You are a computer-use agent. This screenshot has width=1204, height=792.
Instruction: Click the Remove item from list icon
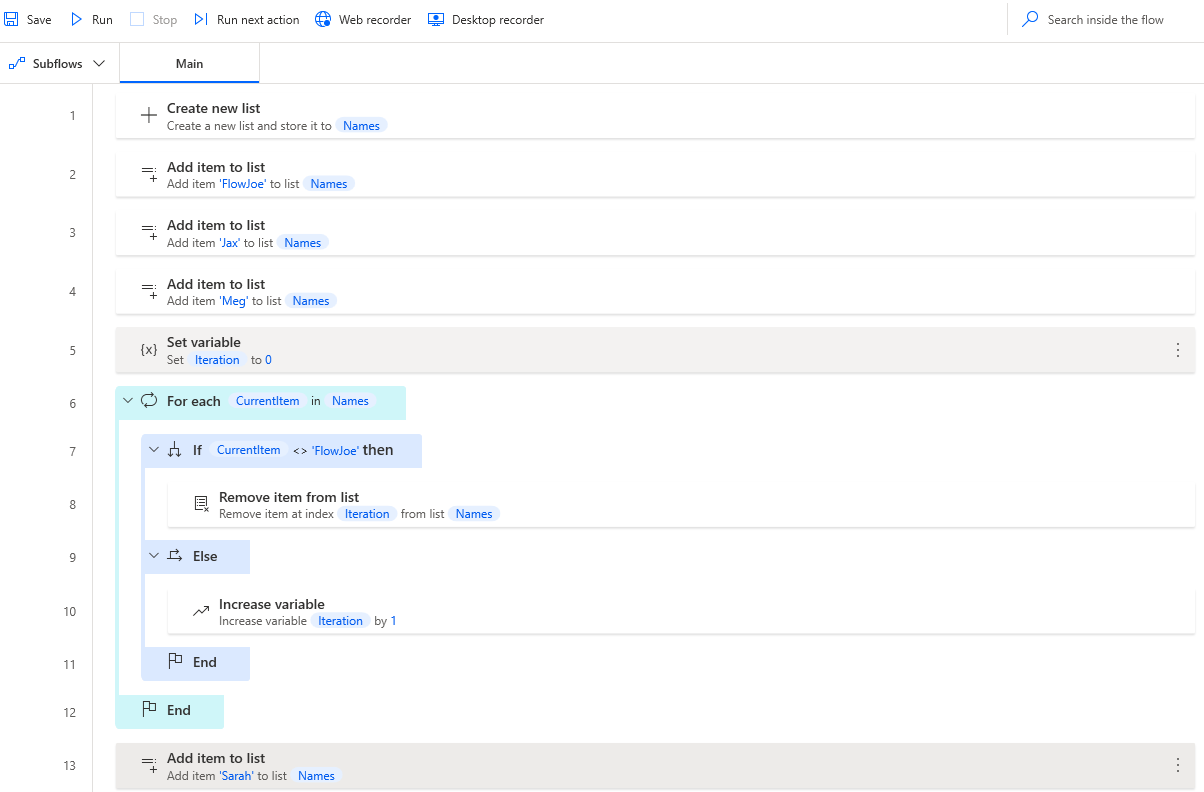tap(201, 505)
